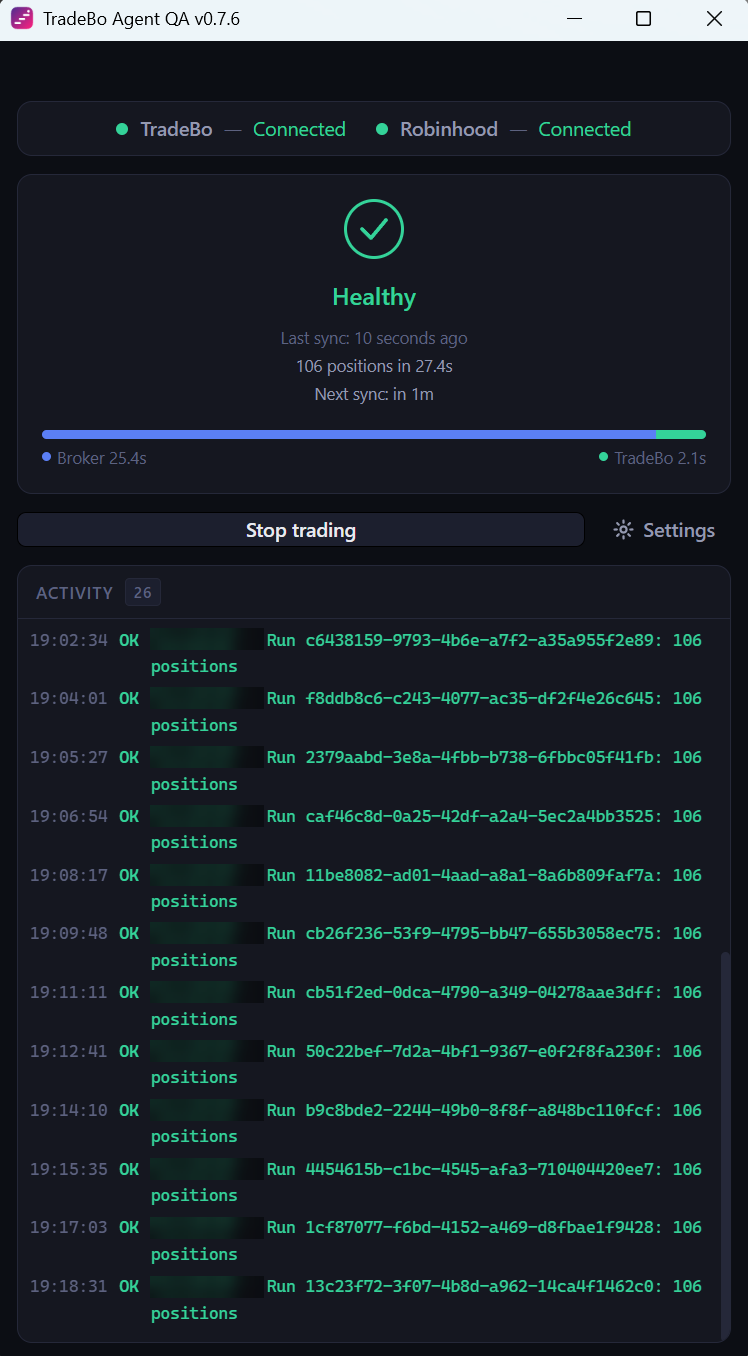Close the TradeBo Agent window
This screenshot has height=1356, width=748.
click(714, 19)
